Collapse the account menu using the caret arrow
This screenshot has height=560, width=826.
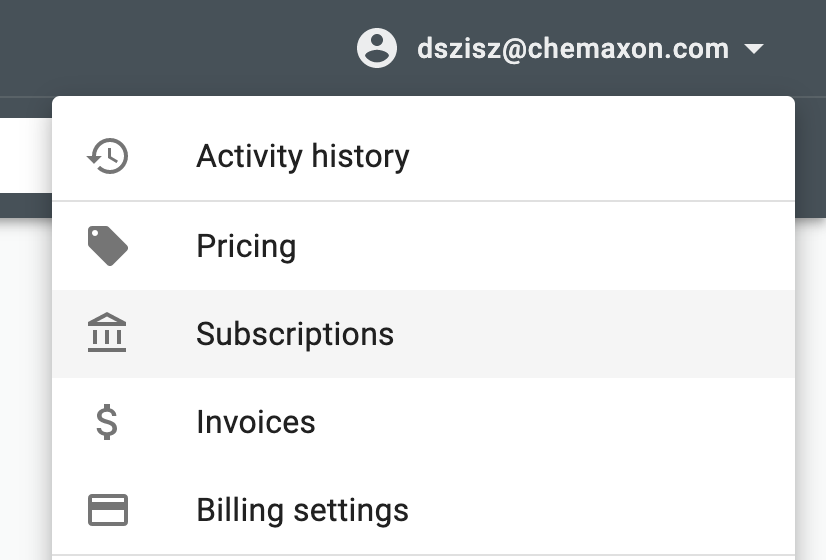tap(754, 48)
